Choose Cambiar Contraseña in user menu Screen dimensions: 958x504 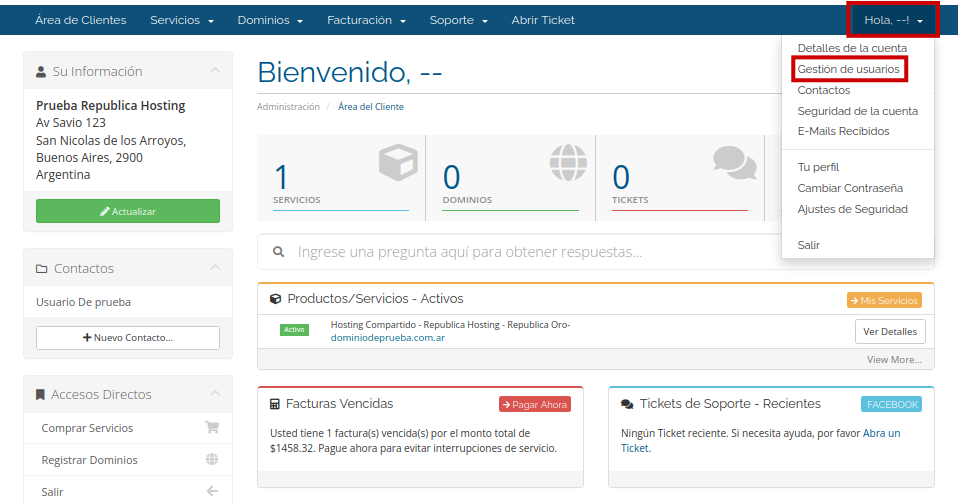click(x=850, y=188)
